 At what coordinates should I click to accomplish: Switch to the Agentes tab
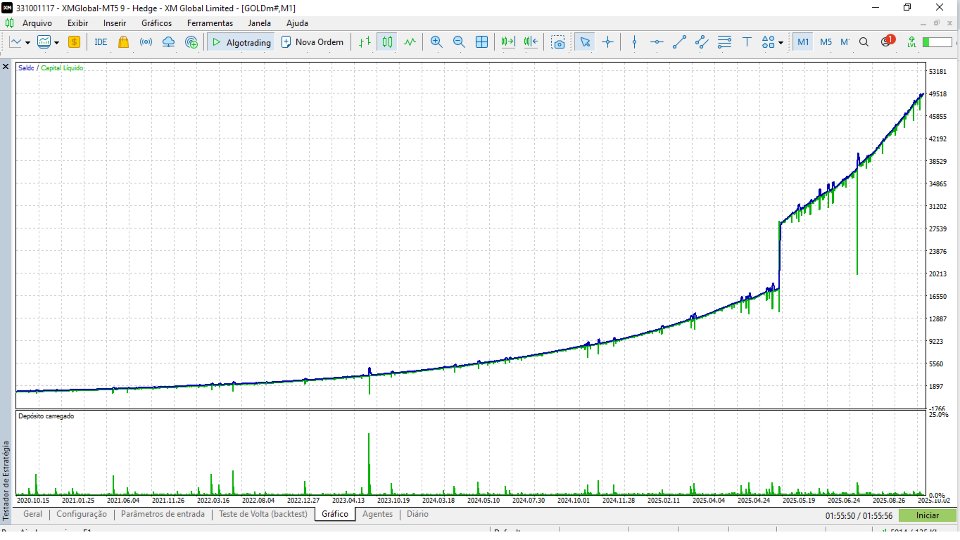377,514
